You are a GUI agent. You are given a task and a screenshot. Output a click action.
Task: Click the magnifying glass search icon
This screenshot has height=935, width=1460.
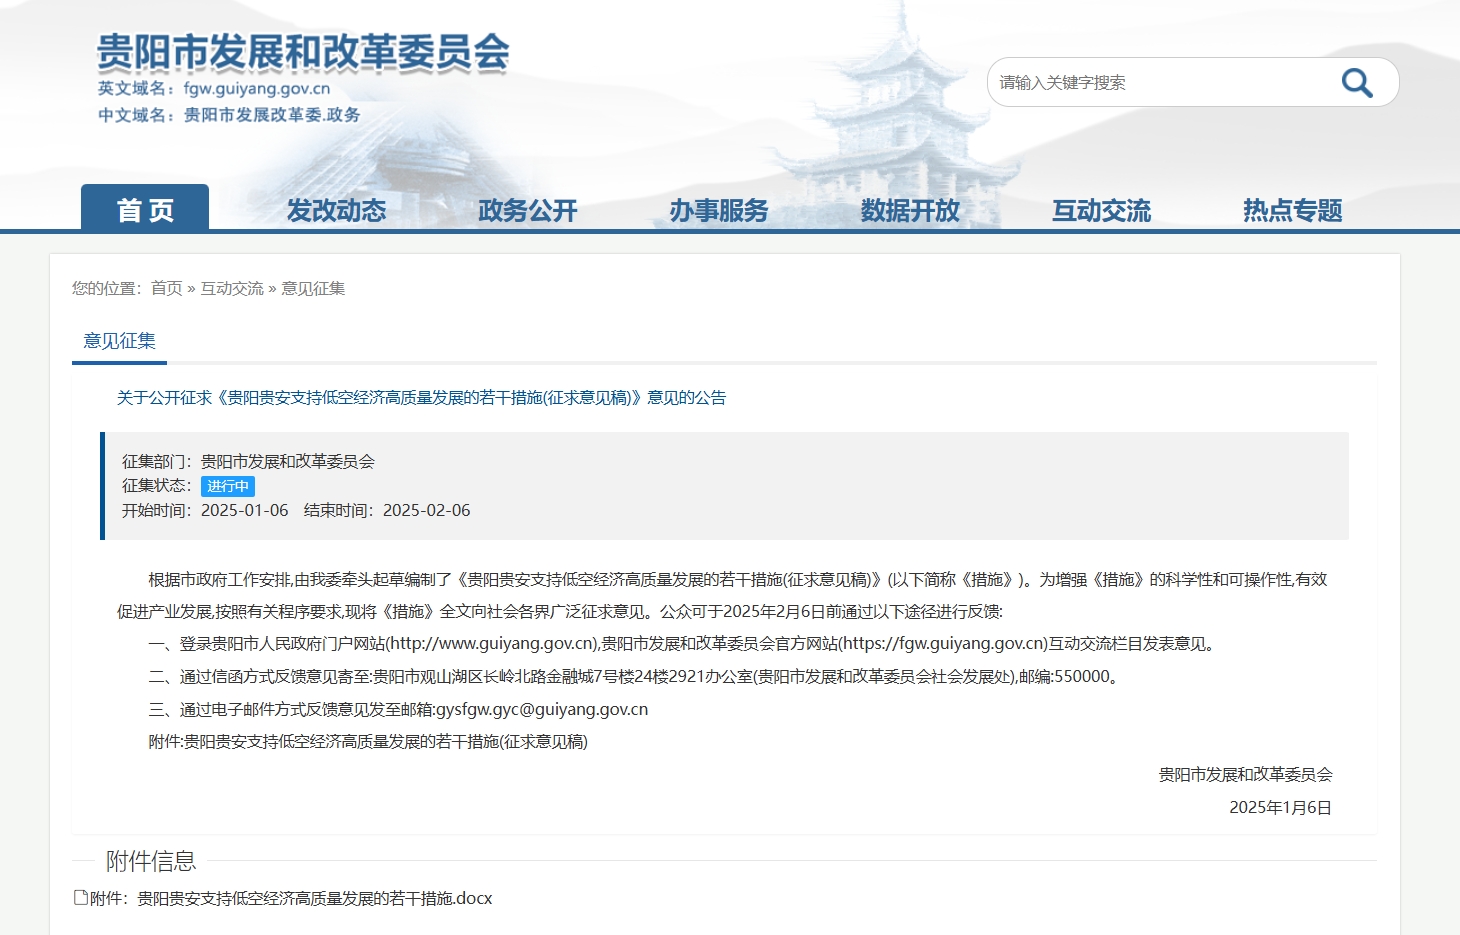pyautogui.click(x=1356, y=83)
